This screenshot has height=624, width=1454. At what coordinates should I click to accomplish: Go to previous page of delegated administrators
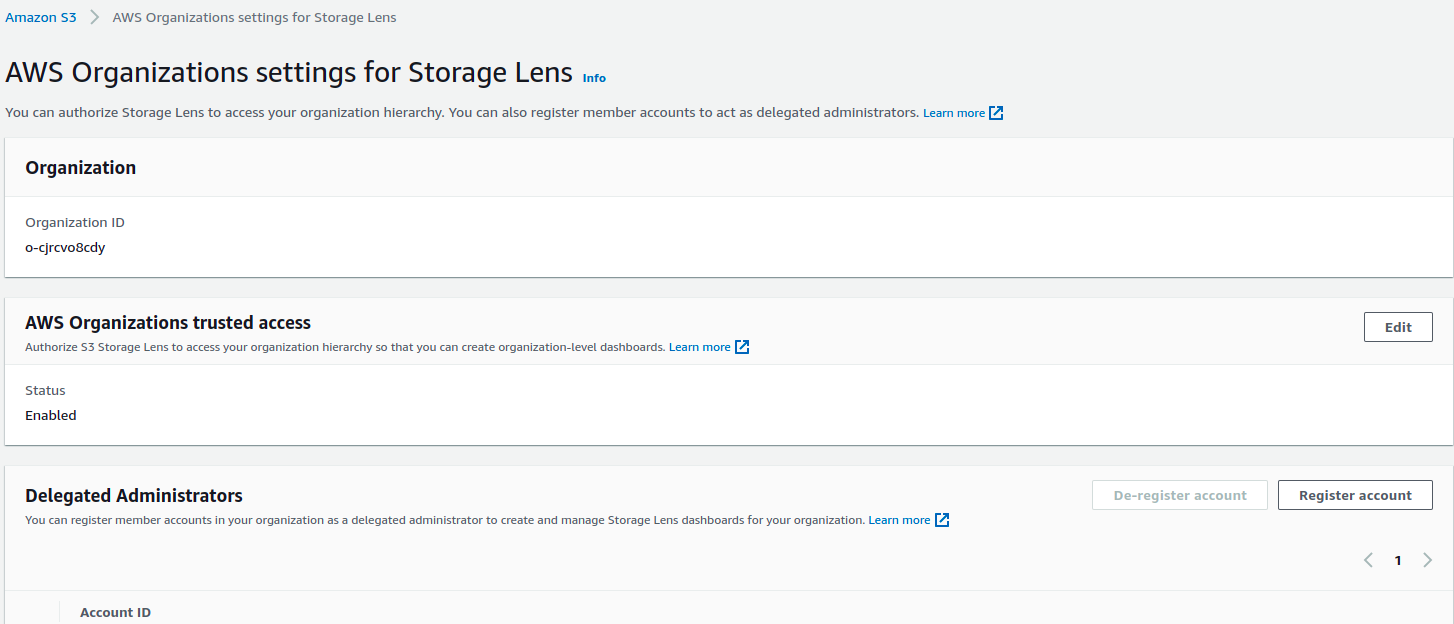(x=1368, y=560)
